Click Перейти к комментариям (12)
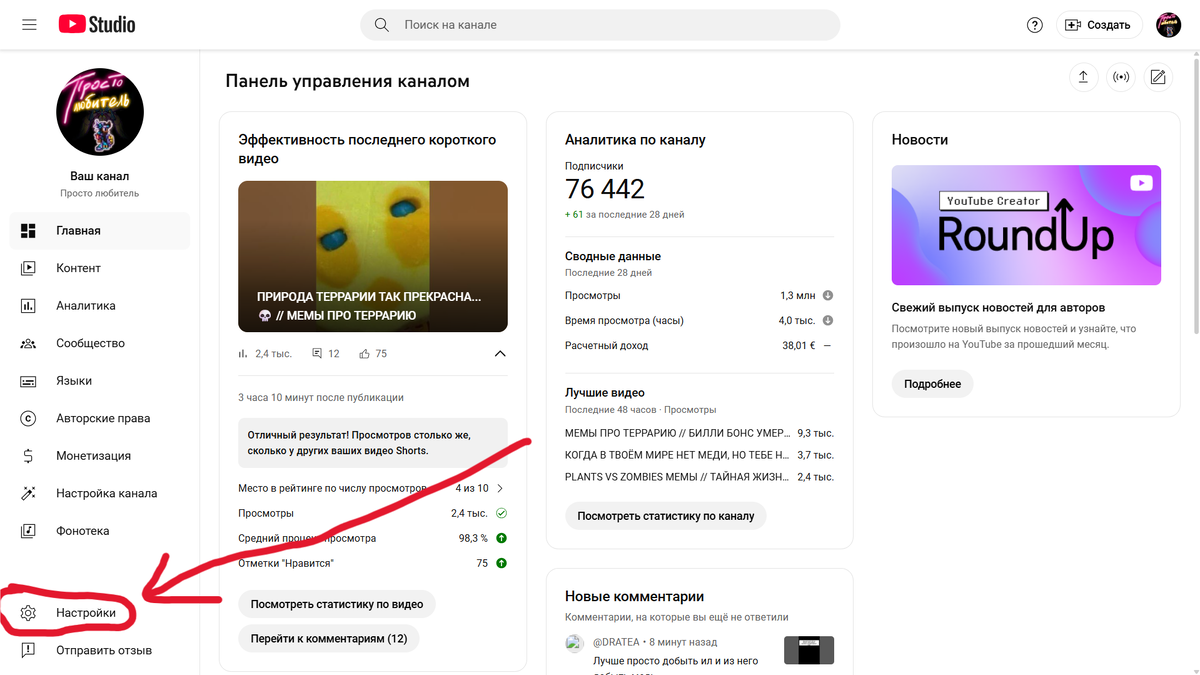 (329, 638)
